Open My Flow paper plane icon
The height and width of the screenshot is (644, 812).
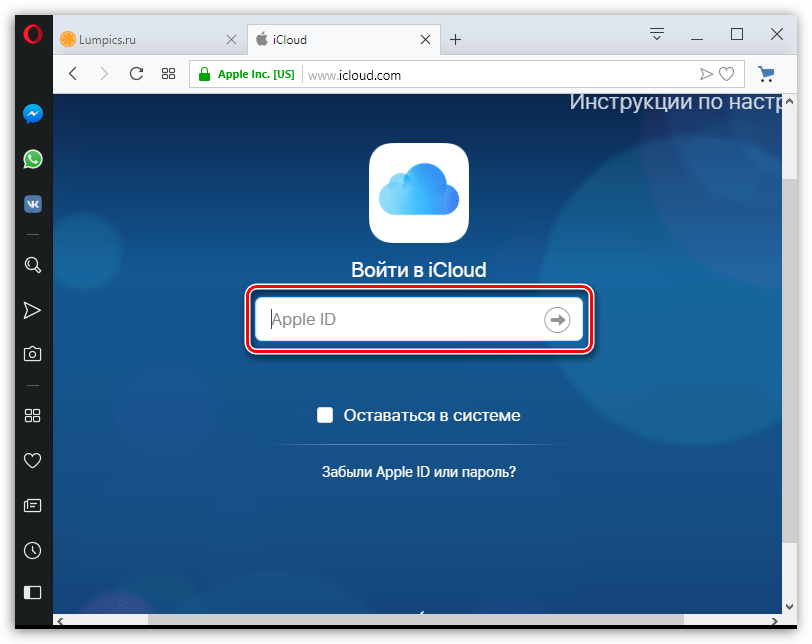[32, 310]
